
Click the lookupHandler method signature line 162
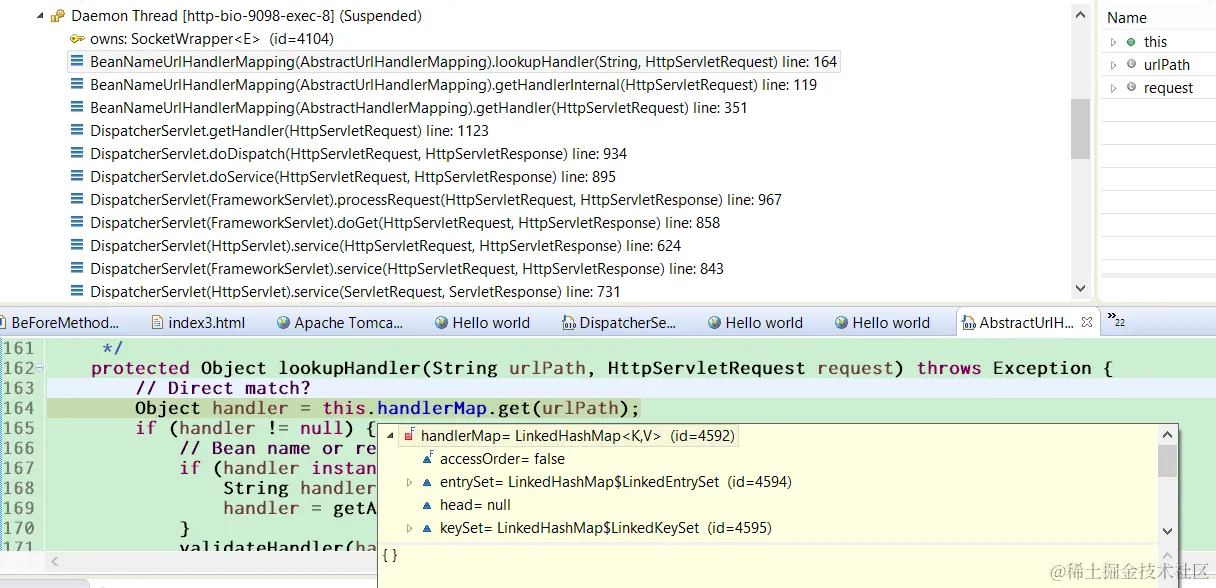point(601,368)
